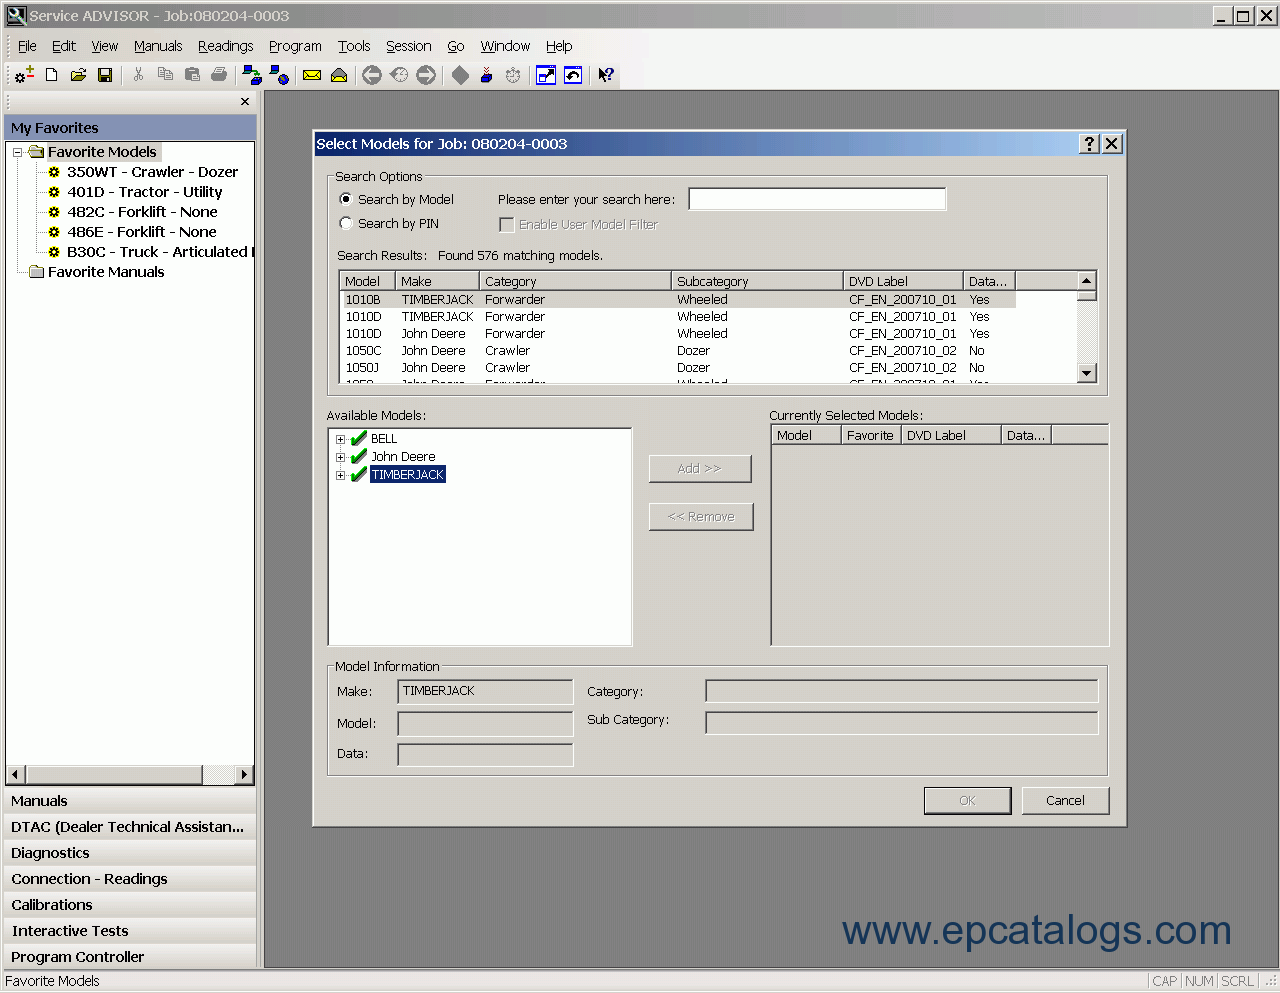The width and height of the screenshot is (1280, 993).
Task: Open the Interactive Tests sidebar panel
Action: 130,931
